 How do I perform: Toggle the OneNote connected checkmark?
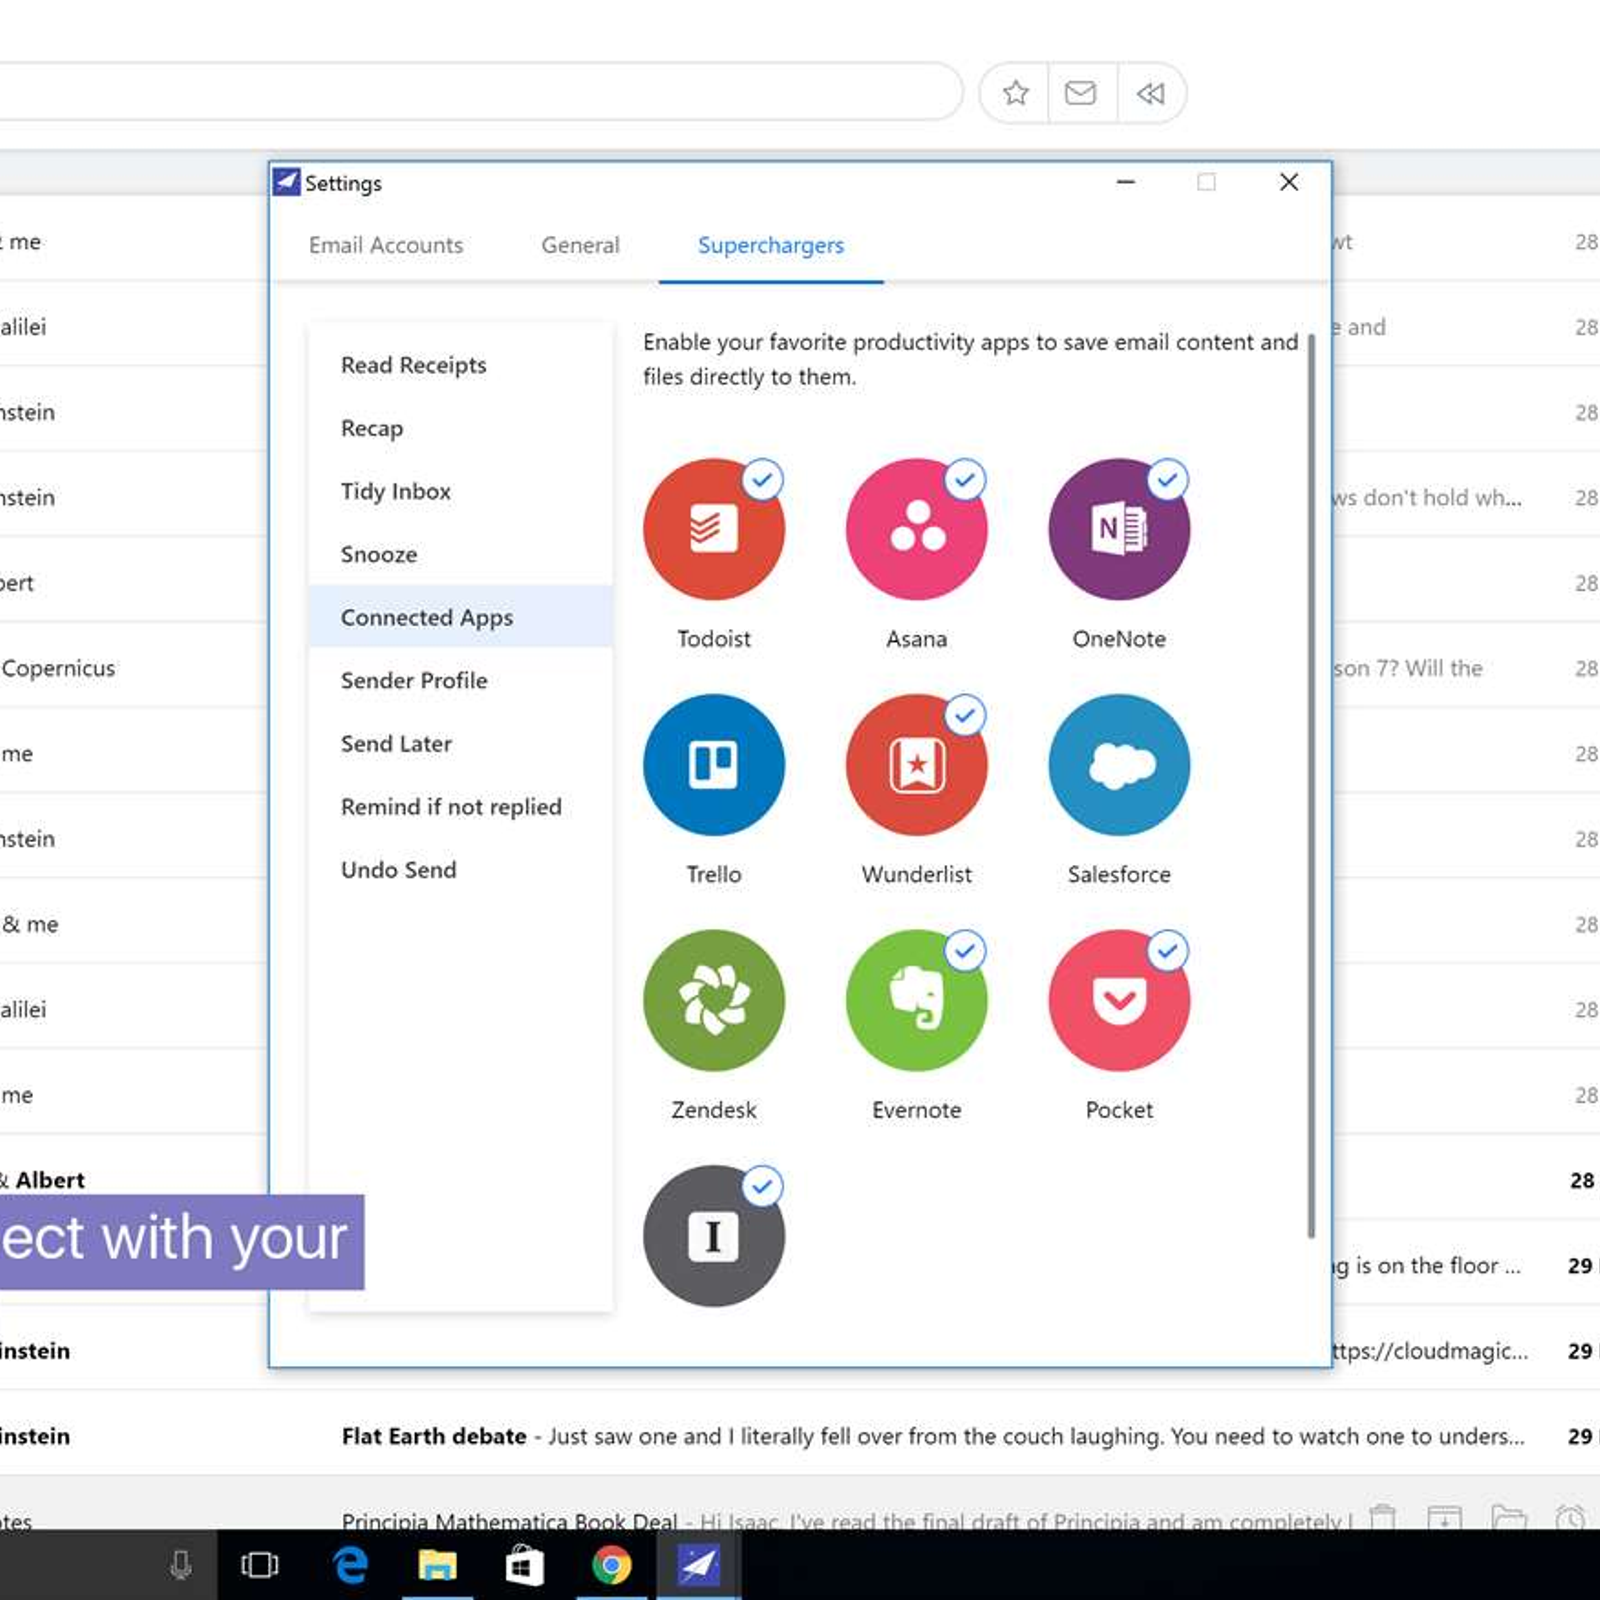tap(1167, 480)
